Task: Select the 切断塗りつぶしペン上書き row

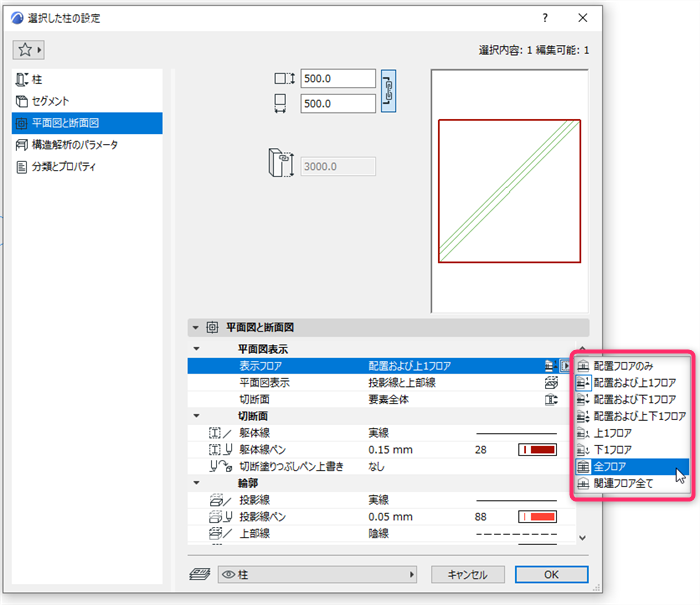Action: tap(382, 466)
